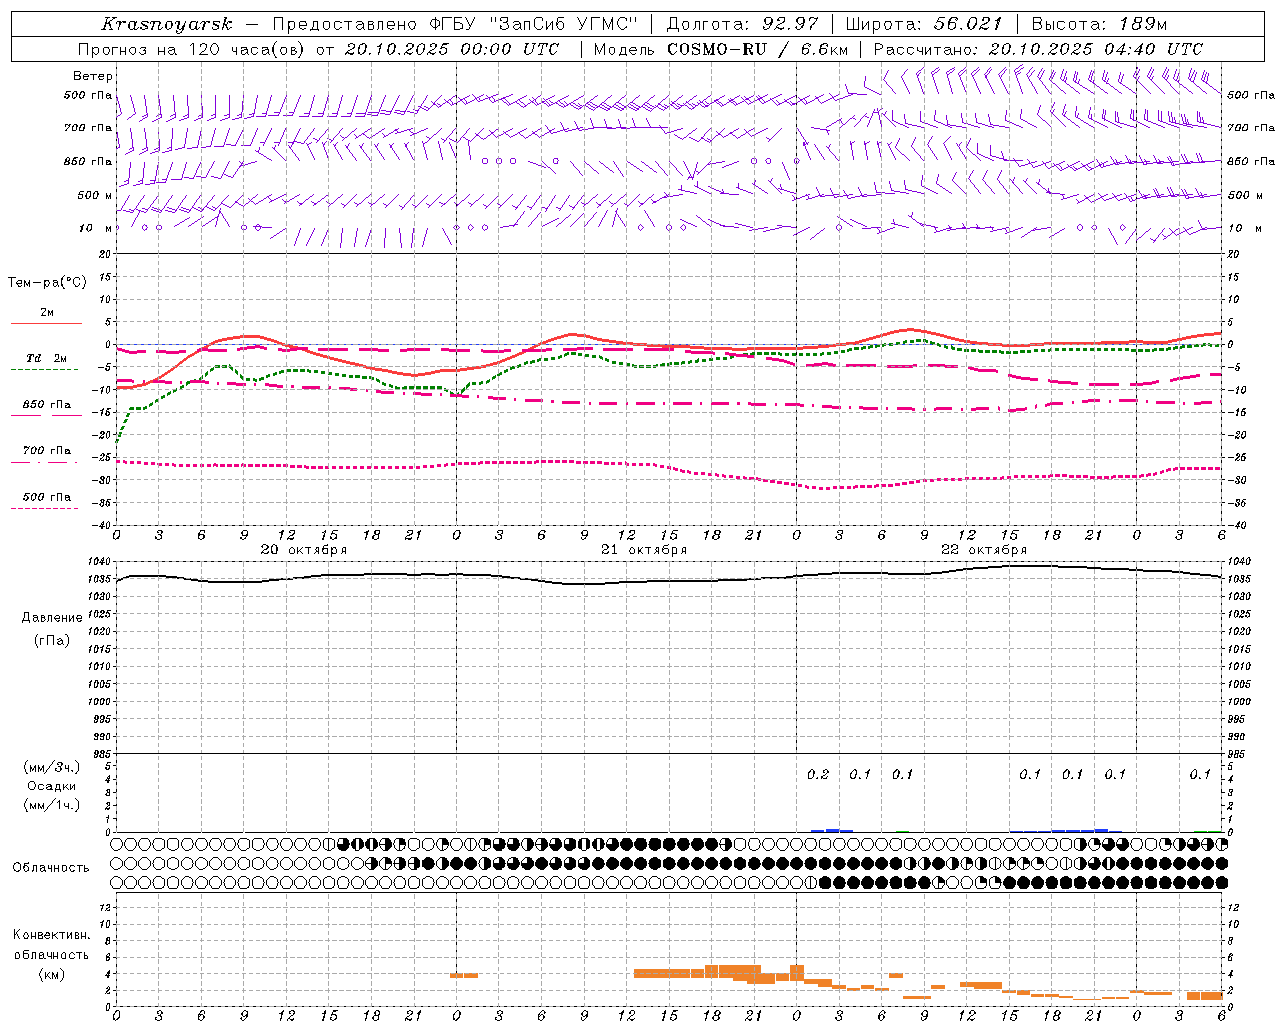
Task: Select the 'Осадки' precipitation label
Action: click(52, 786)
